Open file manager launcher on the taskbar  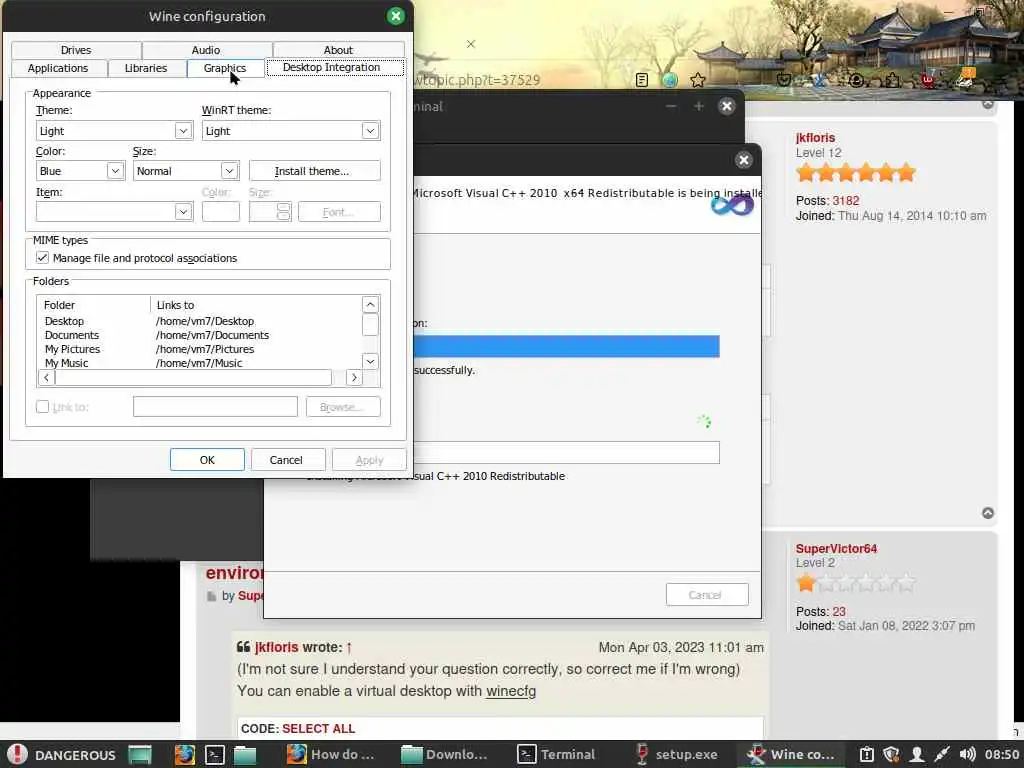pos(245,754)
